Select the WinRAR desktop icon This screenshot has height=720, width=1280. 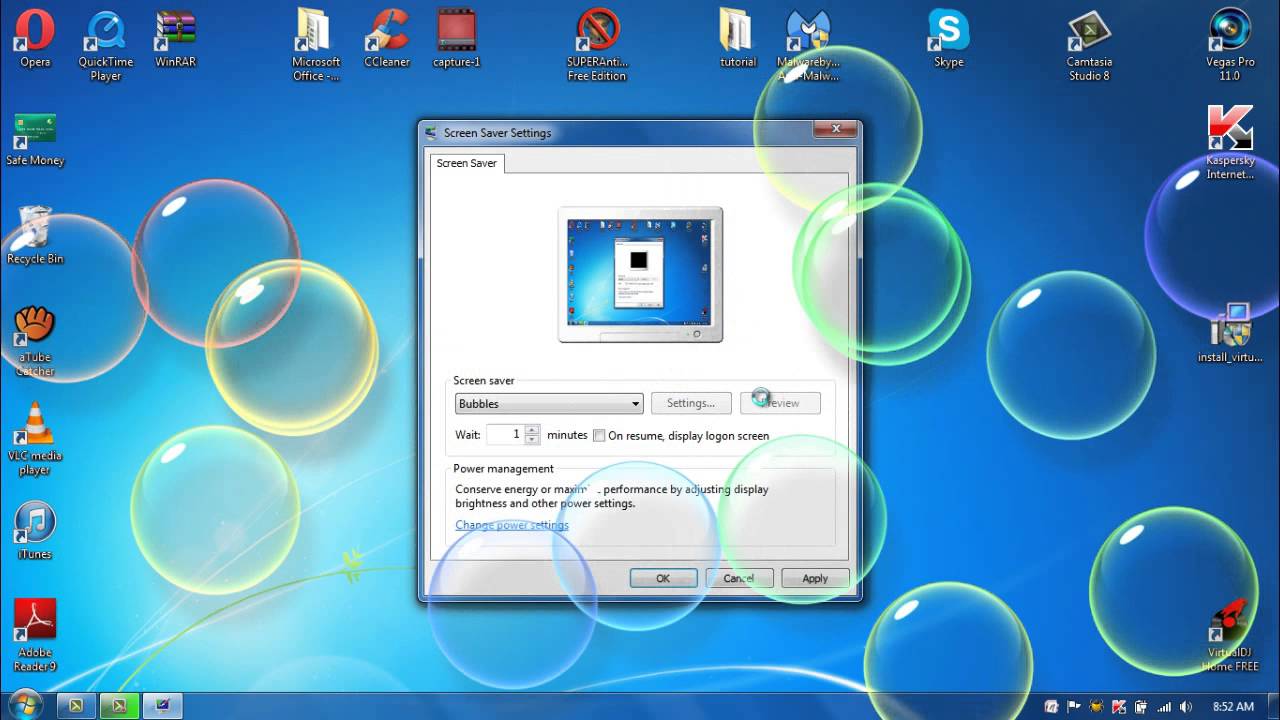tap(176, 38)
